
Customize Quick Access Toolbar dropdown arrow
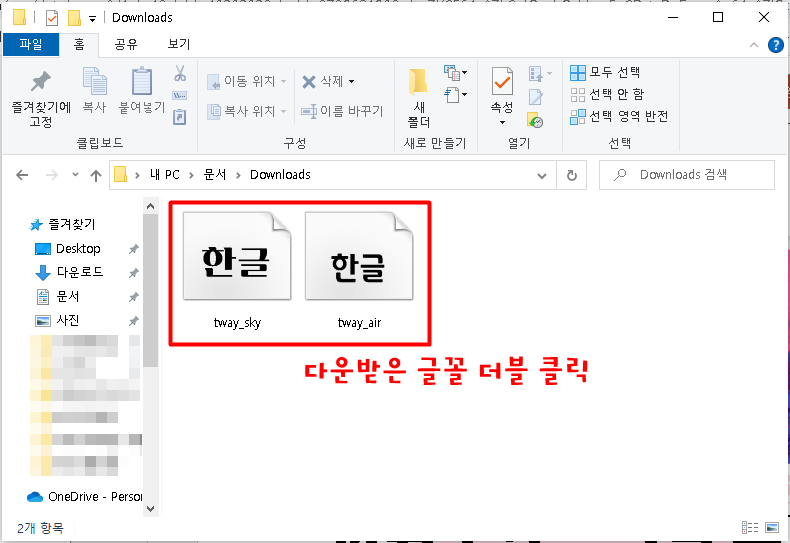[92, 19]
